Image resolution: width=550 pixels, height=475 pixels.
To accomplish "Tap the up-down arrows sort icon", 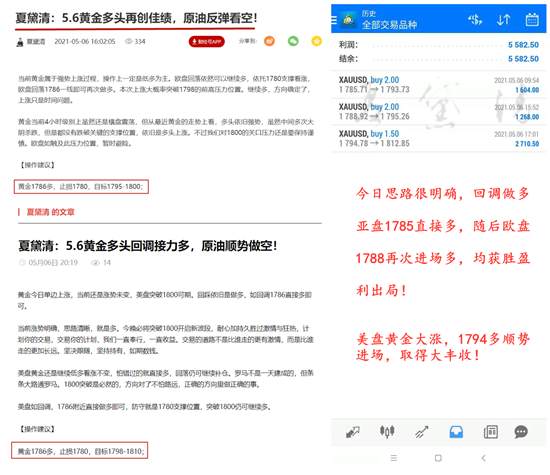I will point(503,20).
